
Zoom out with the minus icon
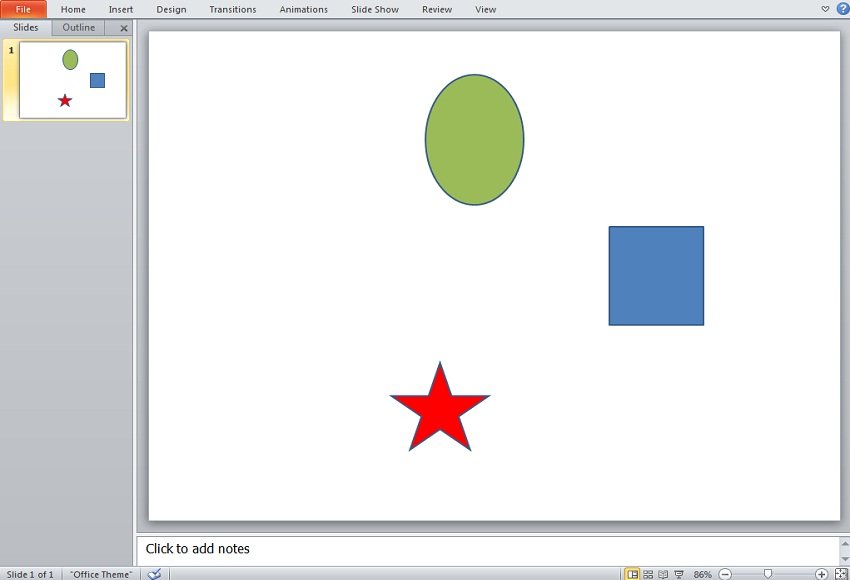point(724,574)
